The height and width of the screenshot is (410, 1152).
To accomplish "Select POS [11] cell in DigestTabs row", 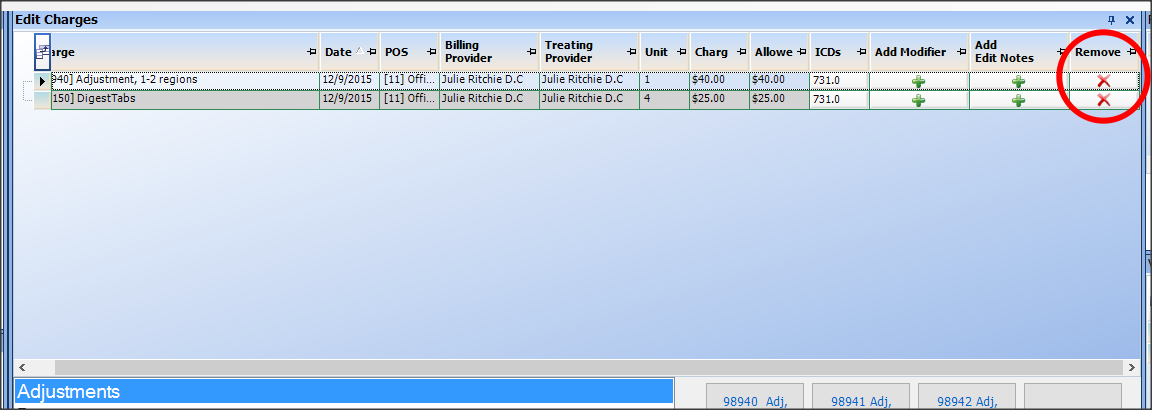I will [409, 99].
